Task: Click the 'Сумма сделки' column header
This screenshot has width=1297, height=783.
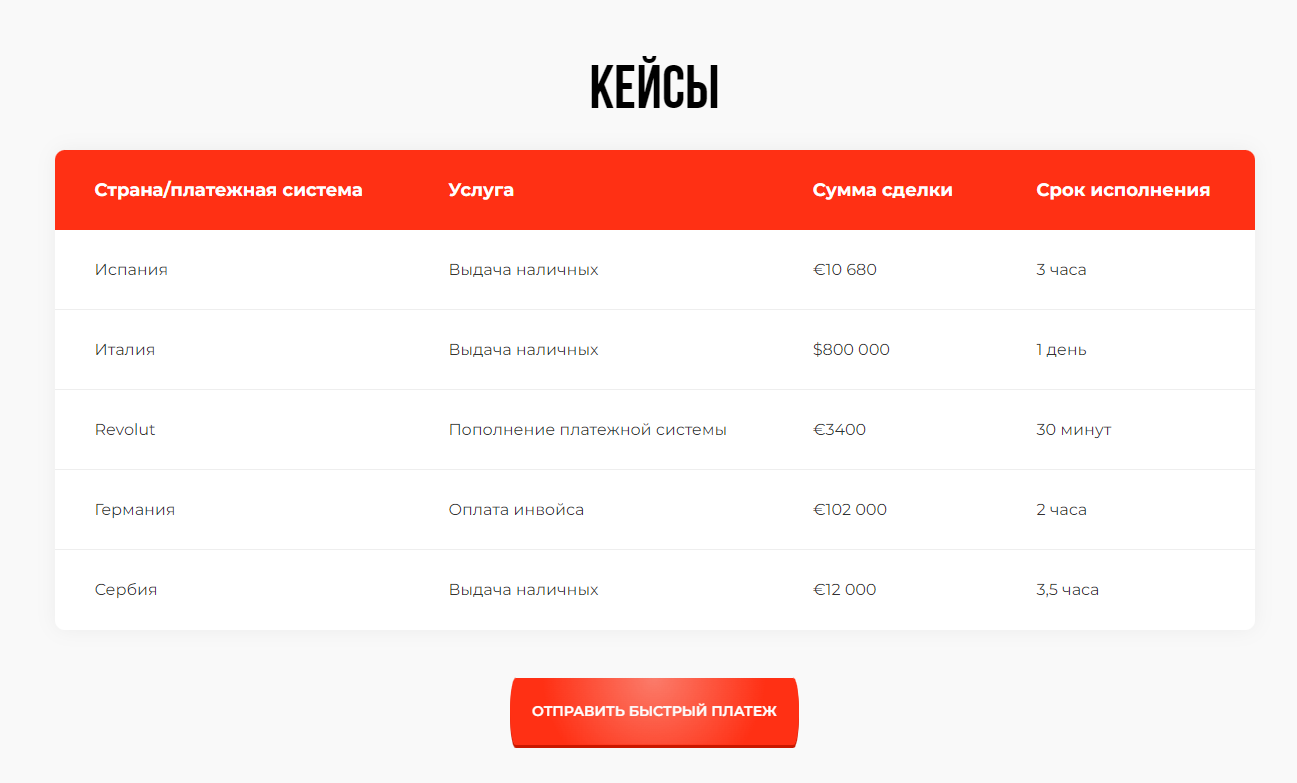Action: pyautogui.click(x=882, y=190)
